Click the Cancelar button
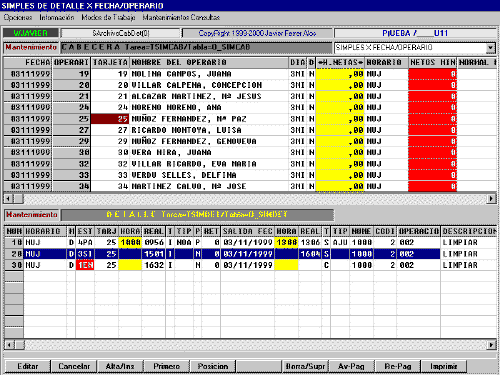The width and height of the screenshot is (500, 375). 74,366
